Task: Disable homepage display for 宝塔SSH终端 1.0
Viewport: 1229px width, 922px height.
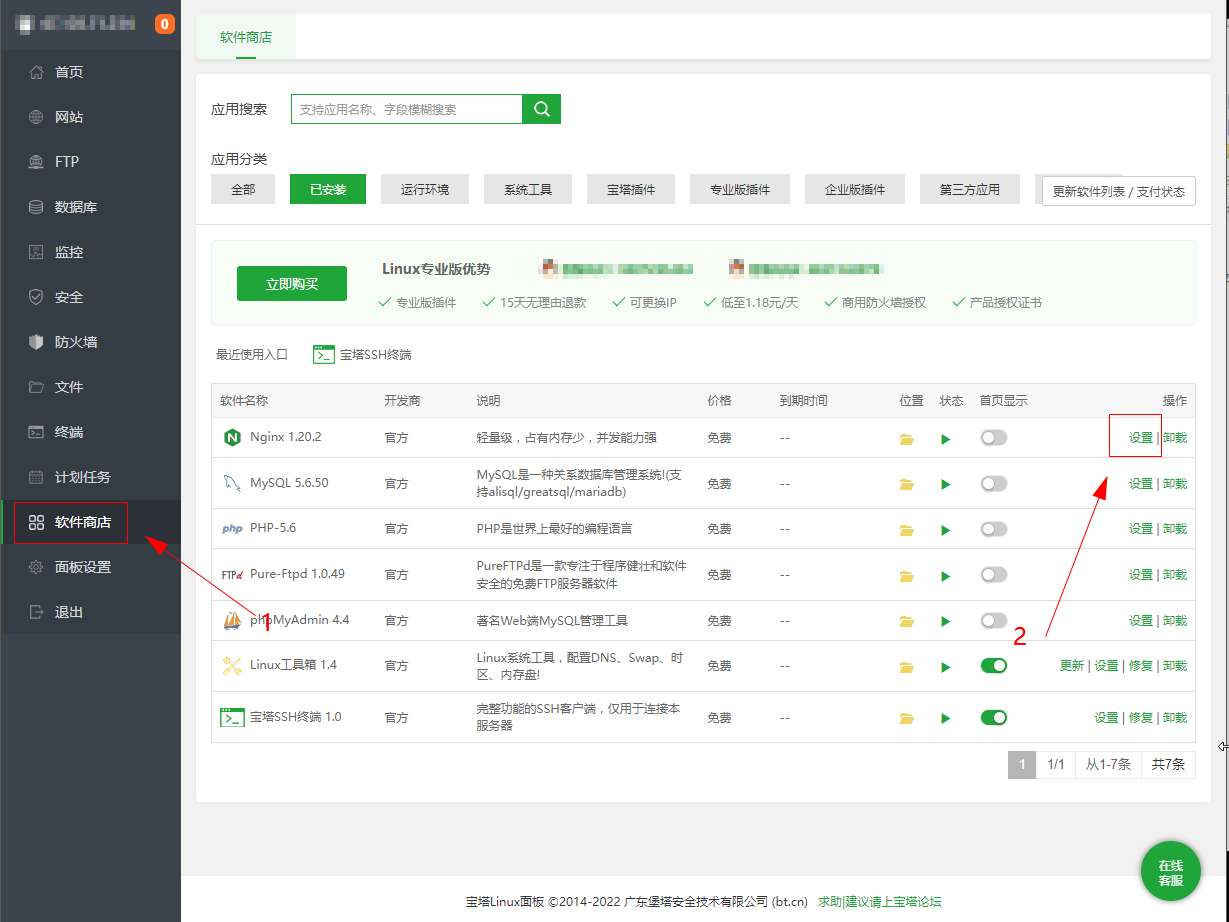Action: click(993, 717)
